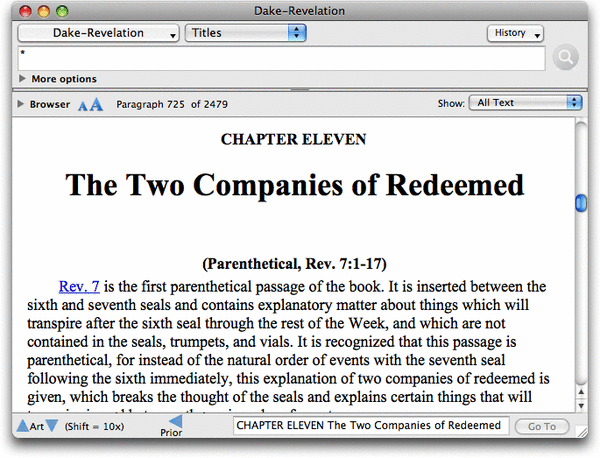The width and height of the screenshot is (600, 458).
Task: Click the smaller text size A icon
Action: tap(83, 104)
